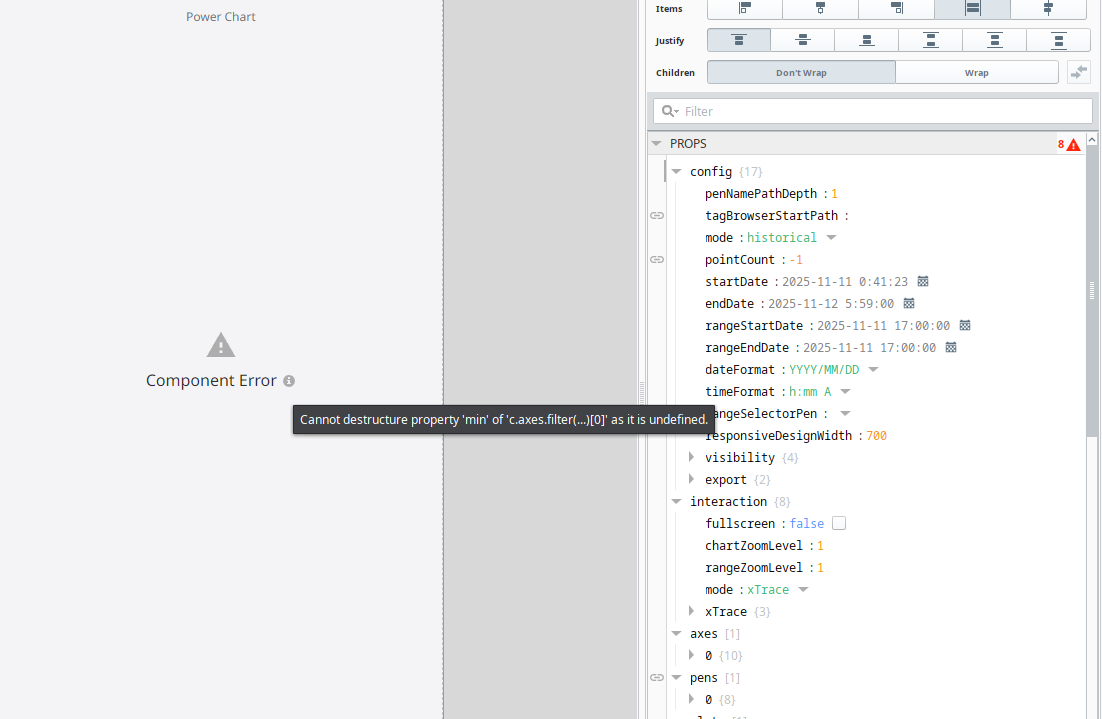Open interaction mode xTrace dropdown
The image size is (1102, 719).
[x=803, y=590]
